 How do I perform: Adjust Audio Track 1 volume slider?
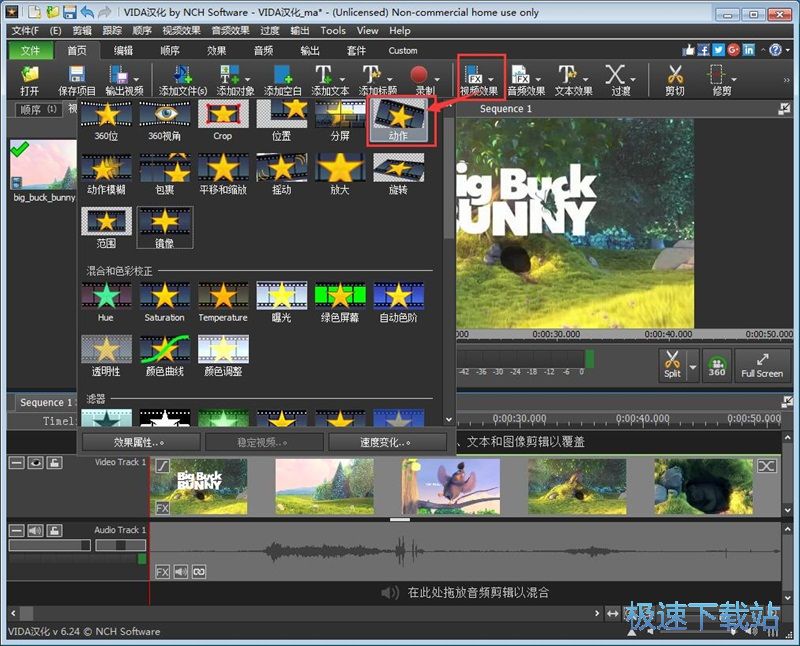coord(50,545)
